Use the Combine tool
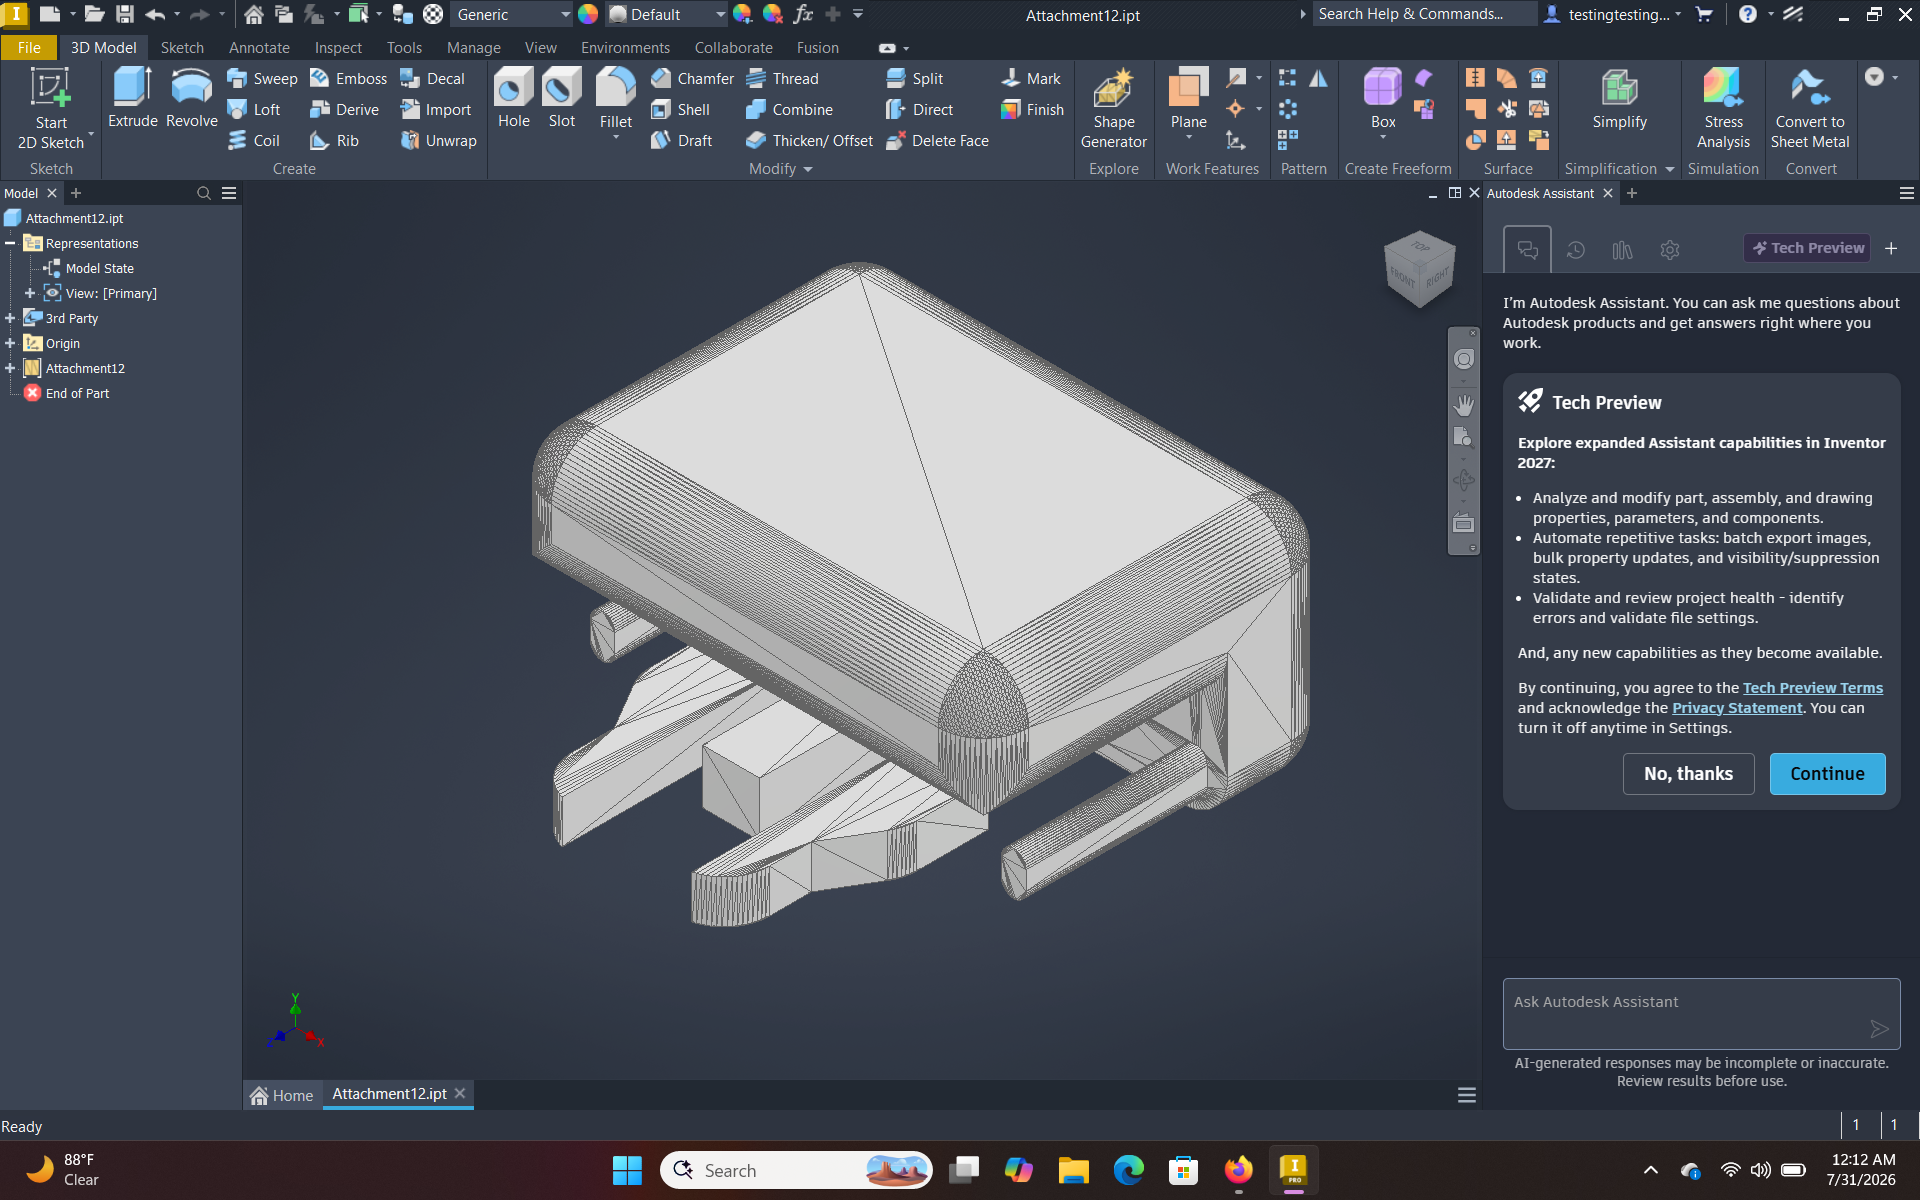Screen dimensions: 1920x1200 [x=789, y=109]
